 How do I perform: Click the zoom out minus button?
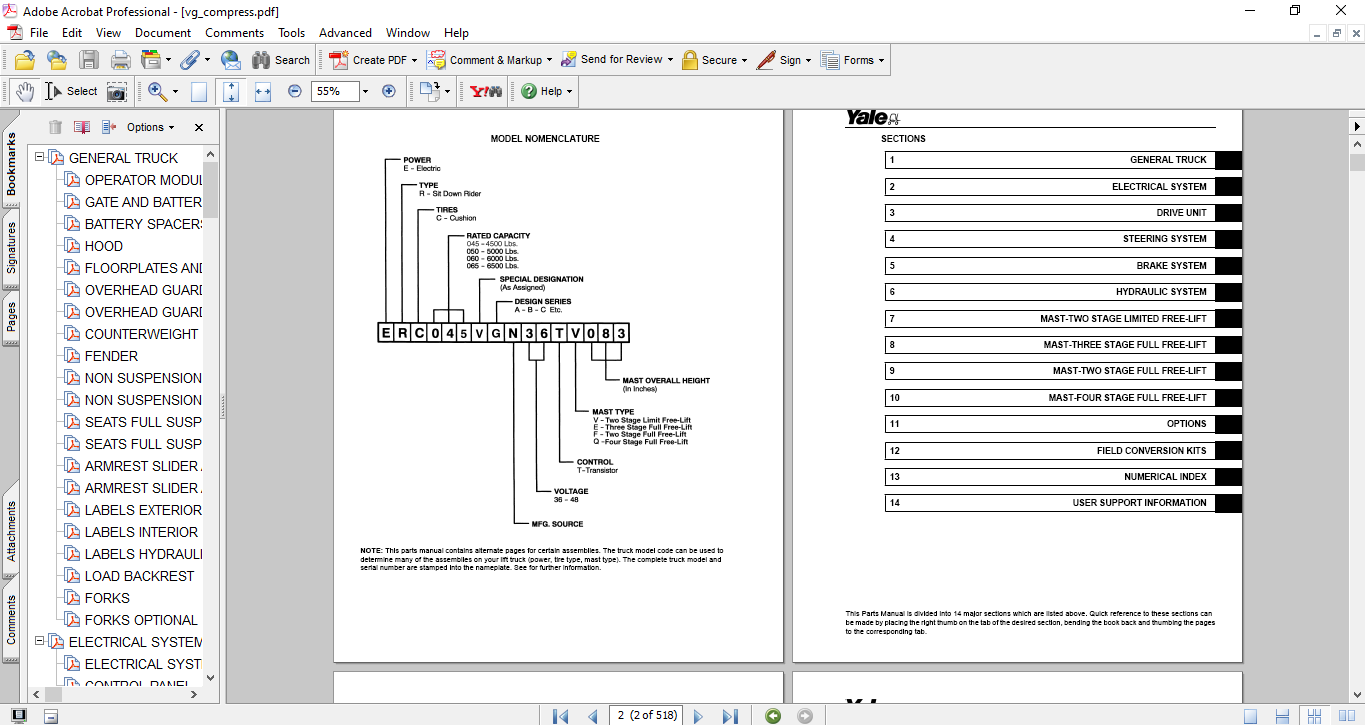pos(295,91)
